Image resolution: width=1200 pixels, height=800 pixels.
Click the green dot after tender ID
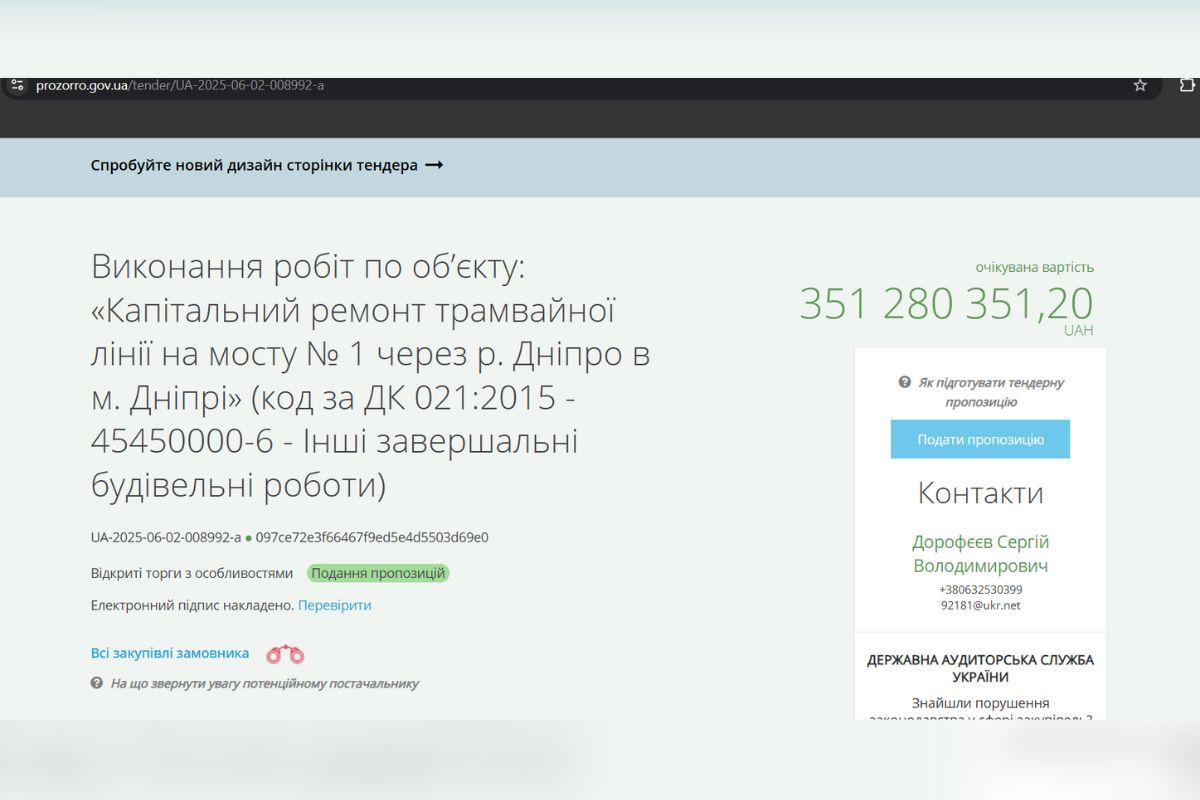click(248, 538)
